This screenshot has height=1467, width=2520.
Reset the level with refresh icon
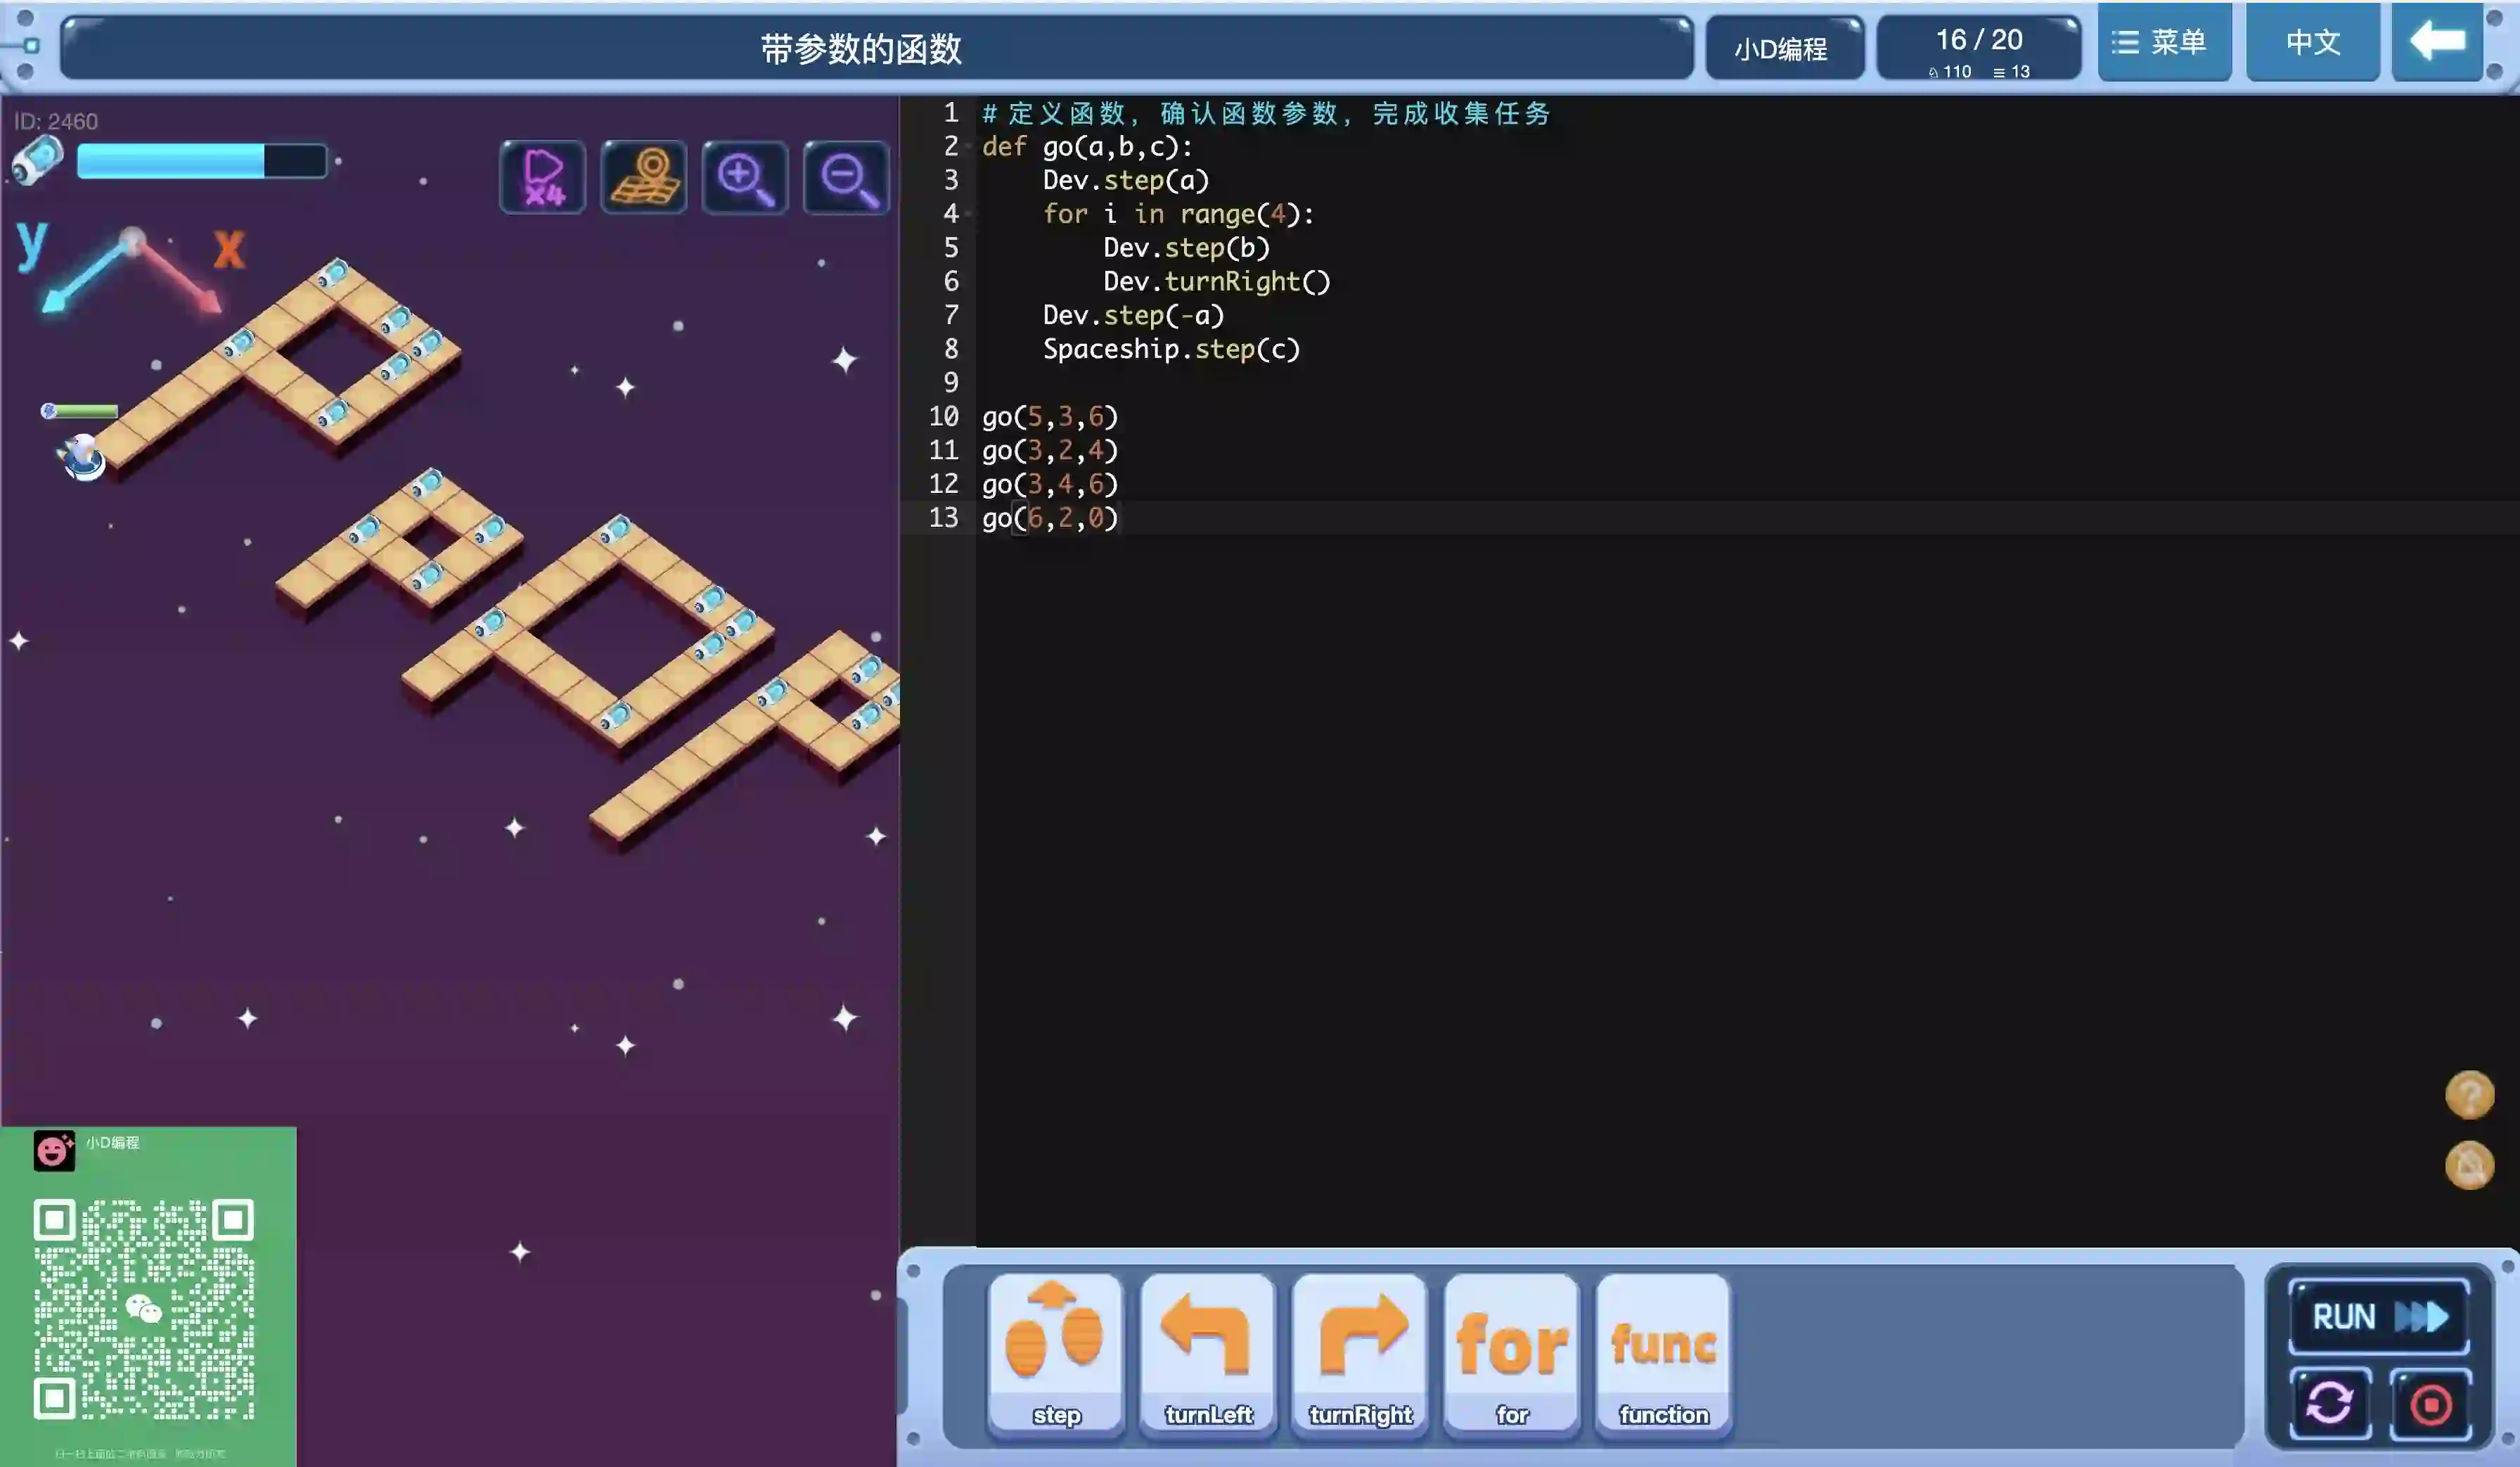click(x=2329, y=1403)
